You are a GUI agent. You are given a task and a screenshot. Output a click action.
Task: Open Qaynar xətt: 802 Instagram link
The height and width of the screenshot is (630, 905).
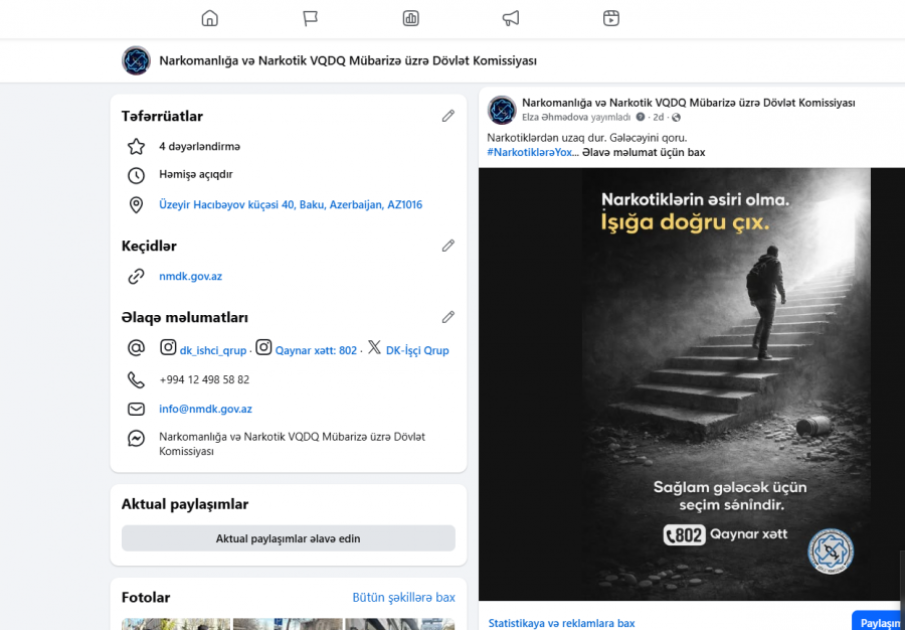[315, 351]
